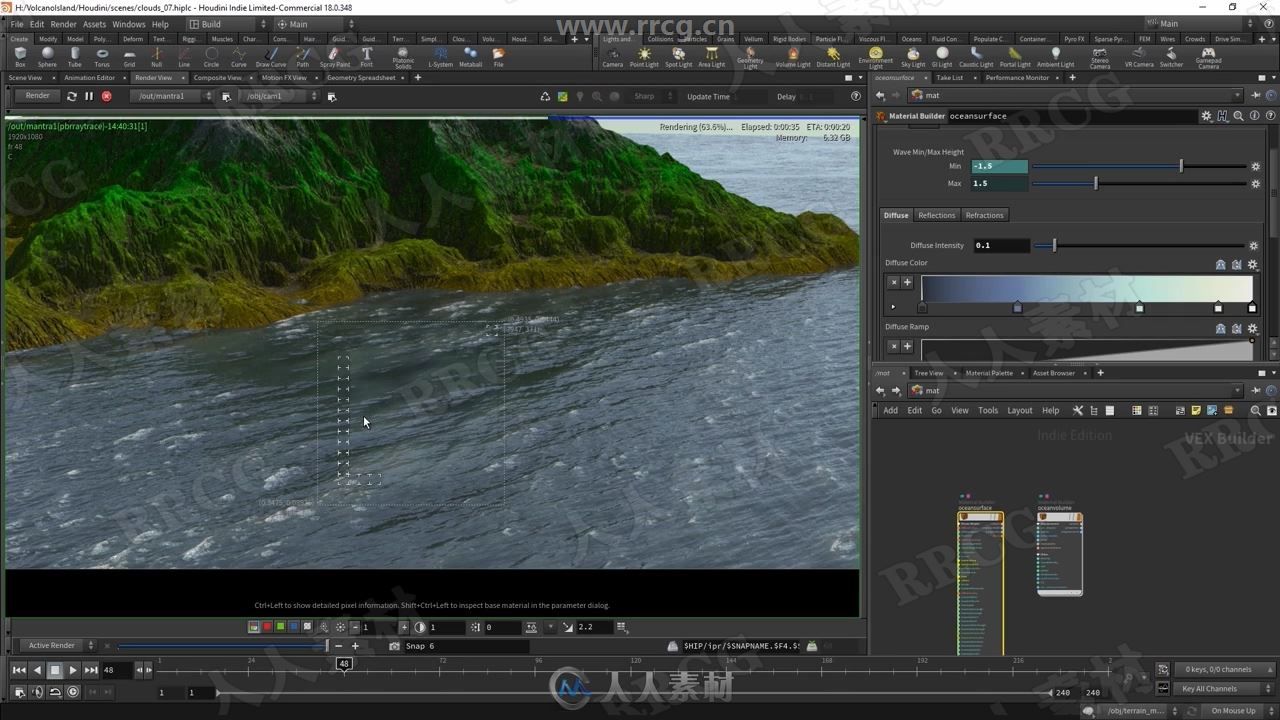Select the Metaball shelf tool
1280x720 pixels.
tap(470, 57)
